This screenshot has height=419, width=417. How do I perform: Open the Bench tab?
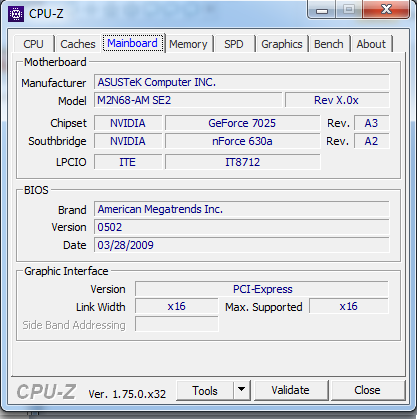(x=329, y=44)
